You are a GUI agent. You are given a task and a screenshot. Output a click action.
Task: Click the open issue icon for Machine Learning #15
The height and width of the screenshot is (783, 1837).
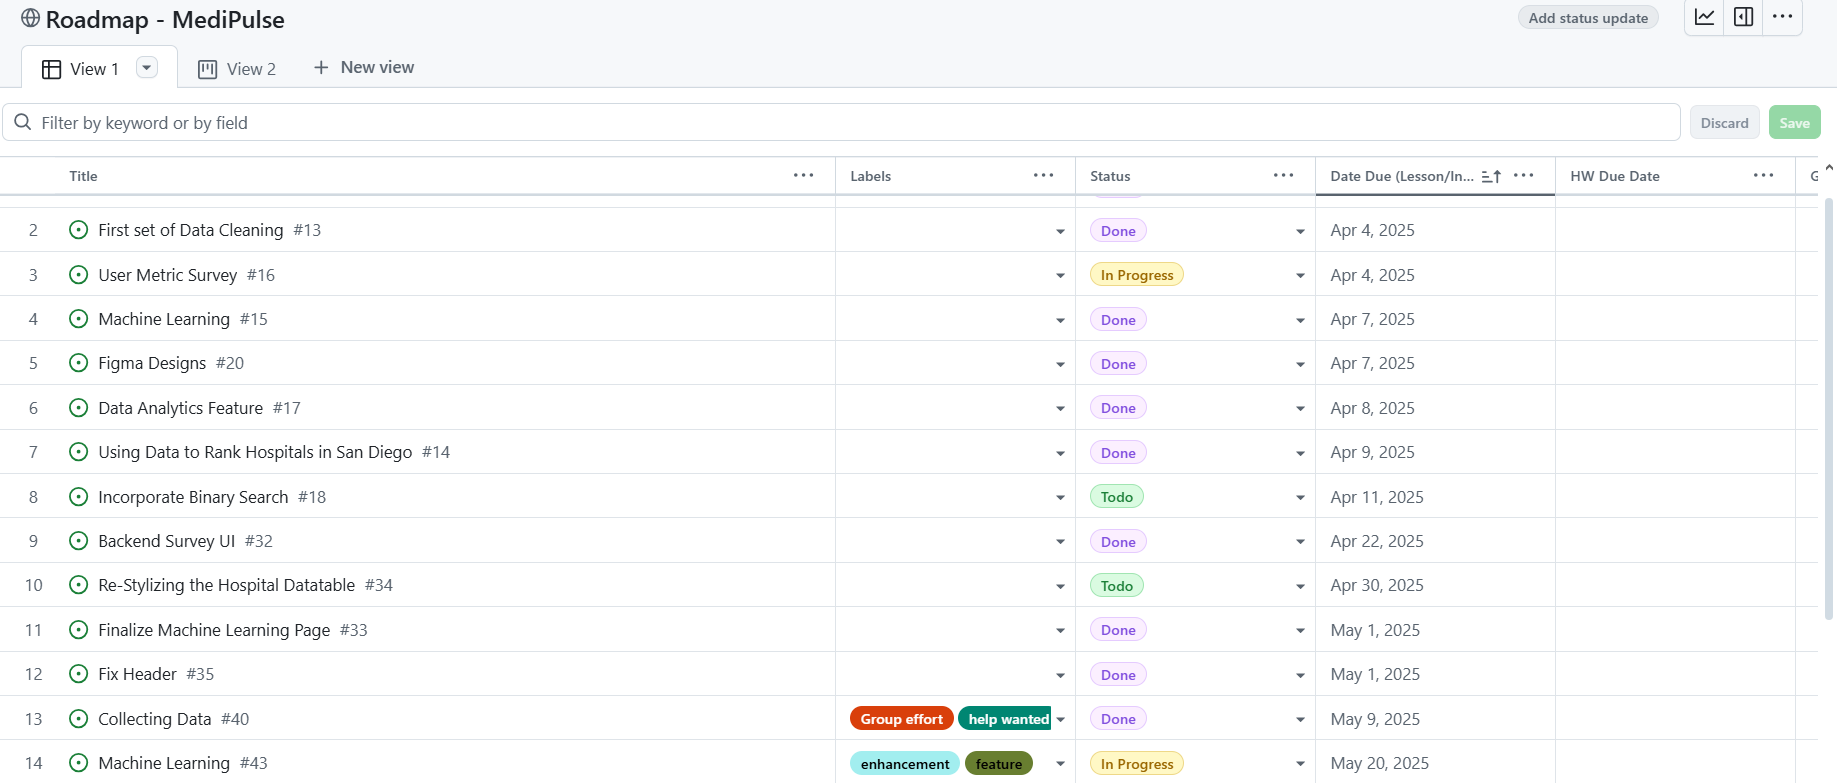point(79,319)
